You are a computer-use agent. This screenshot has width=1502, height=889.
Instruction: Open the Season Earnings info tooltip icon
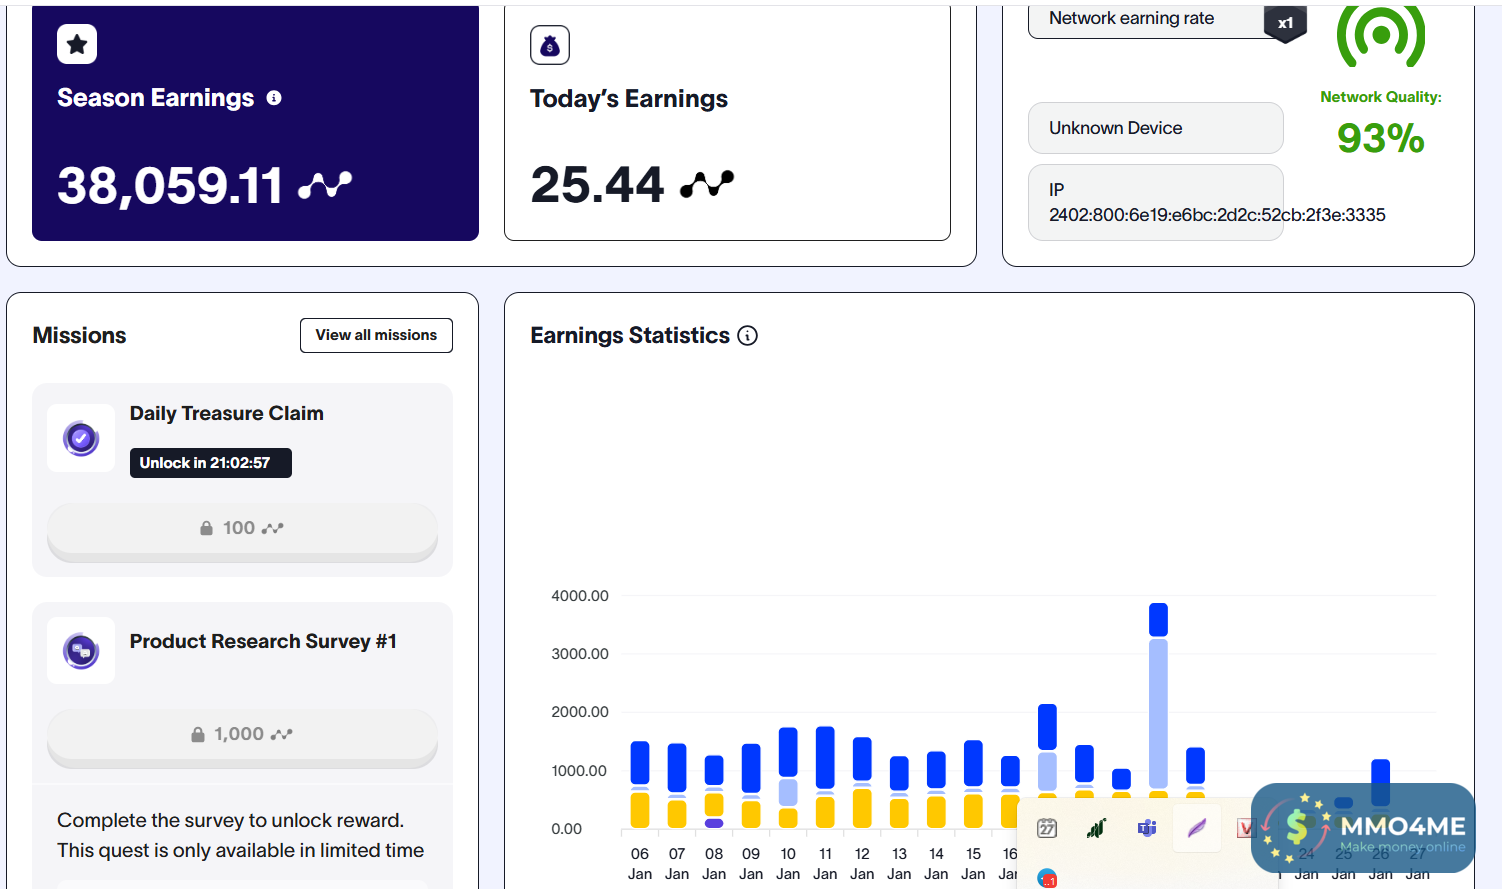[274, 98]
